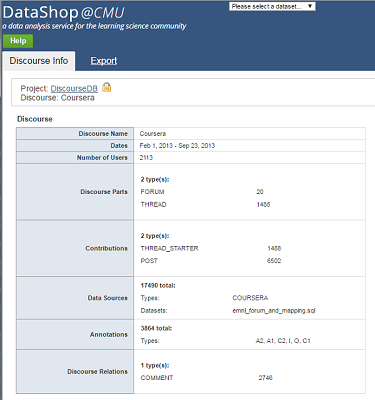Click the 'Discourse: Coursera' text
375x400 pixels.
tap(57, 98)
